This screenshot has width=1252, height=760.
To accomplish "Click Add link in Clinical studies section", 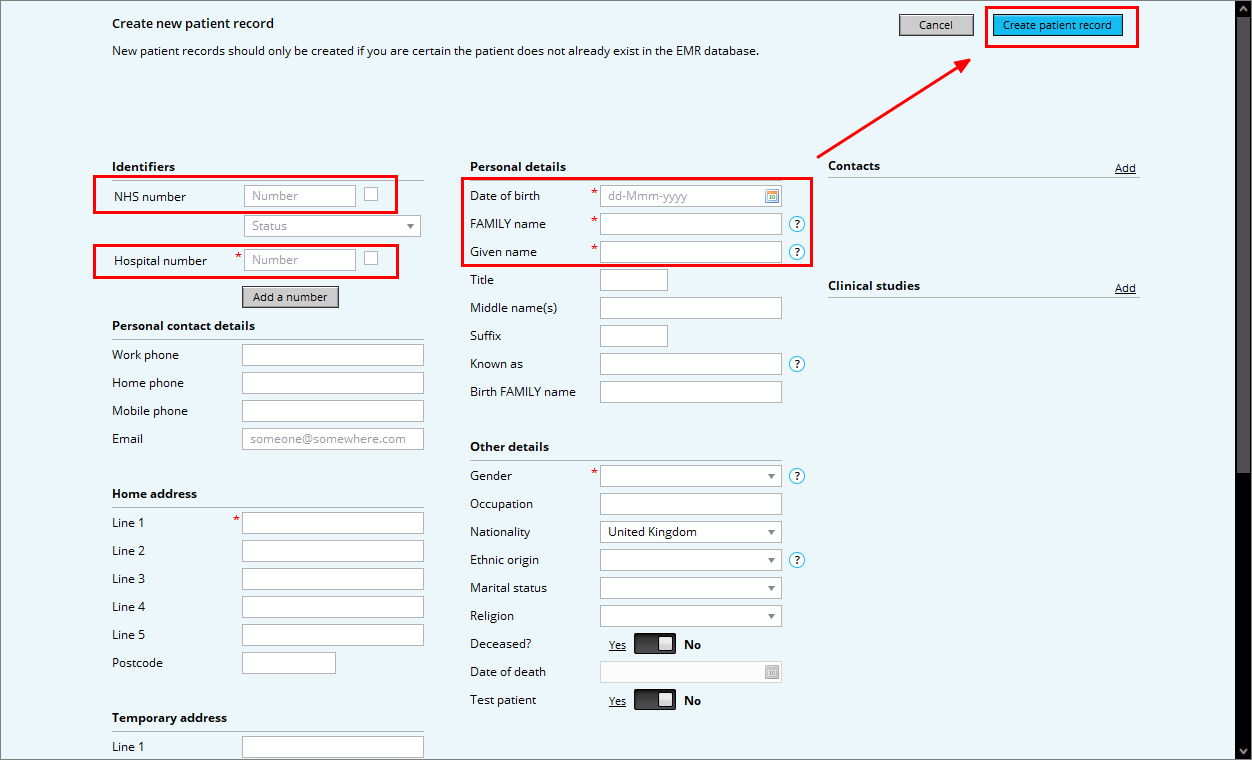I will [1125, 288].
